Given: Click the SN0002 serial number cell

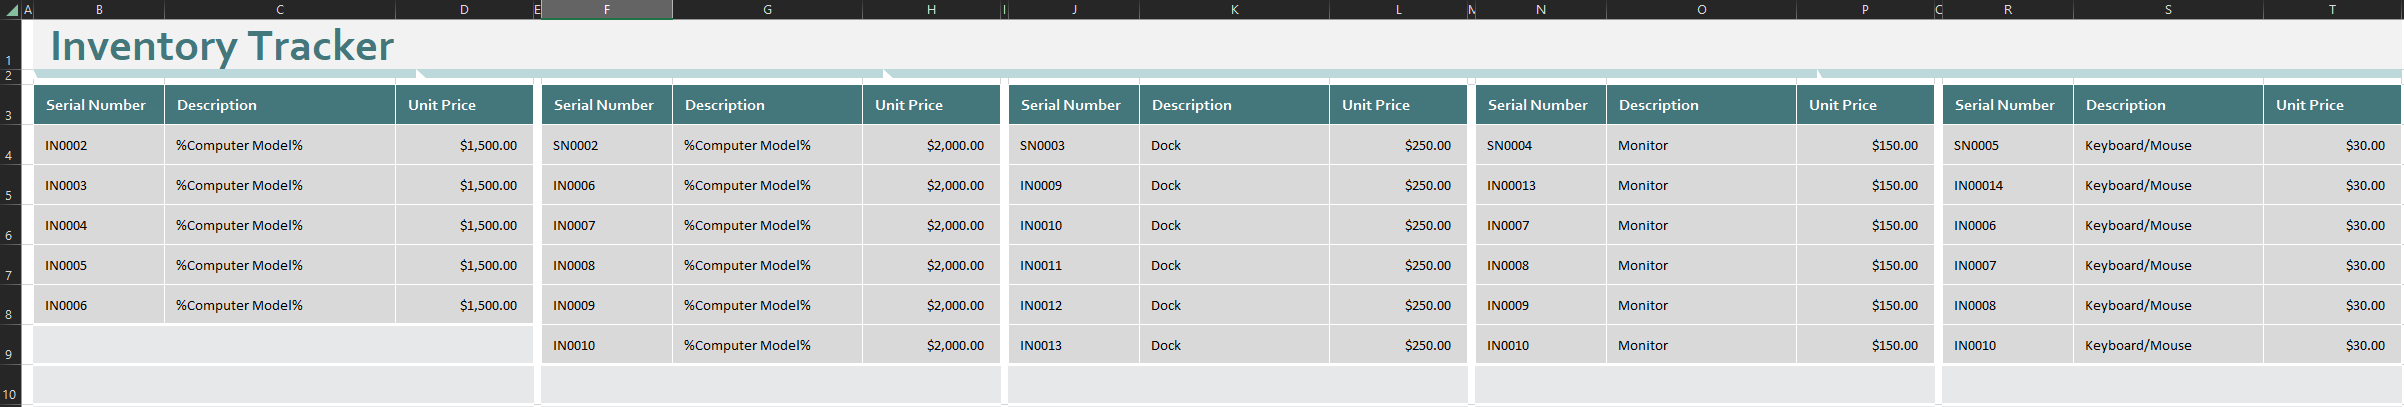Looking at the screenshot, I should [x=606, y=145].
